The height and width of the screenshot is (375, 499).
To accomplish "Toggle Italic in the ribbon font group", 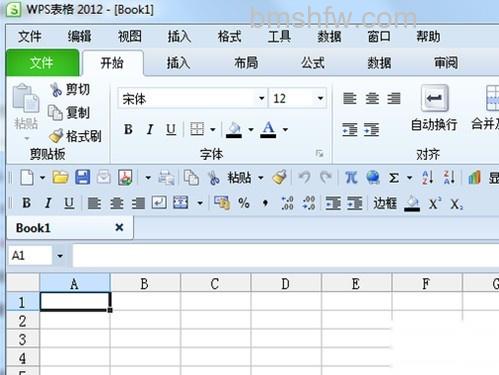I will pos(150,129).
